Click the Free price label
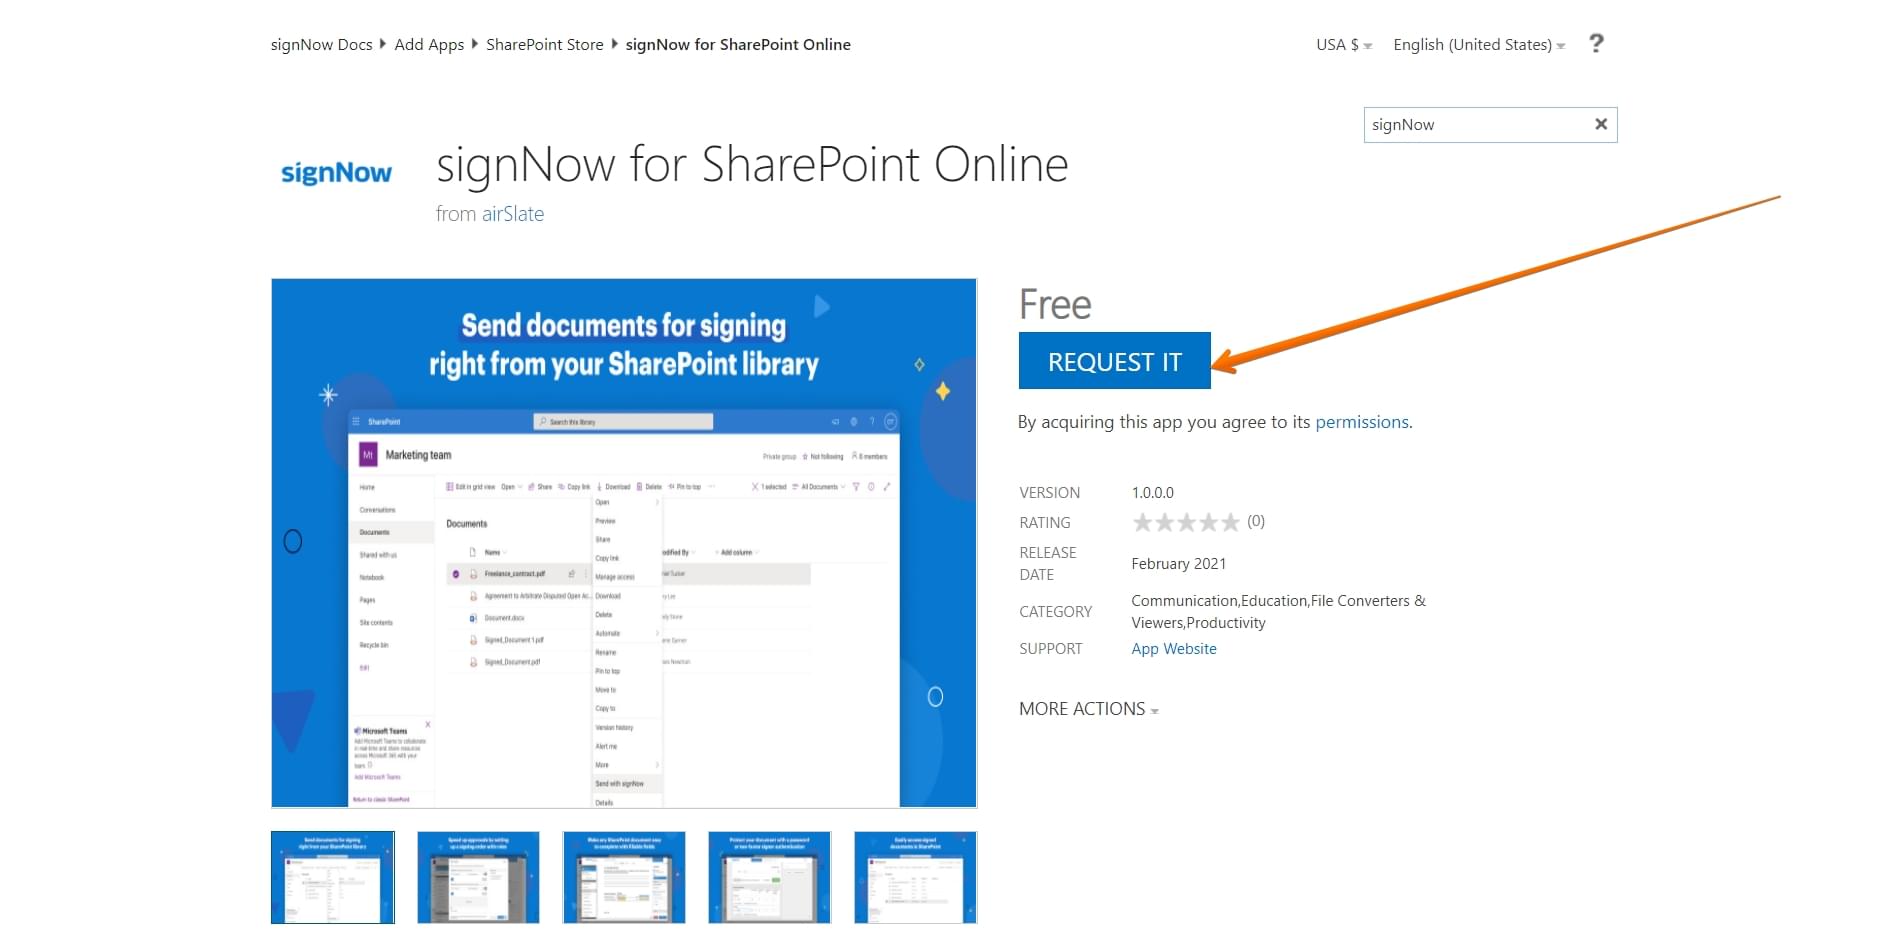1891x935 pixels. coord(1055,305)
